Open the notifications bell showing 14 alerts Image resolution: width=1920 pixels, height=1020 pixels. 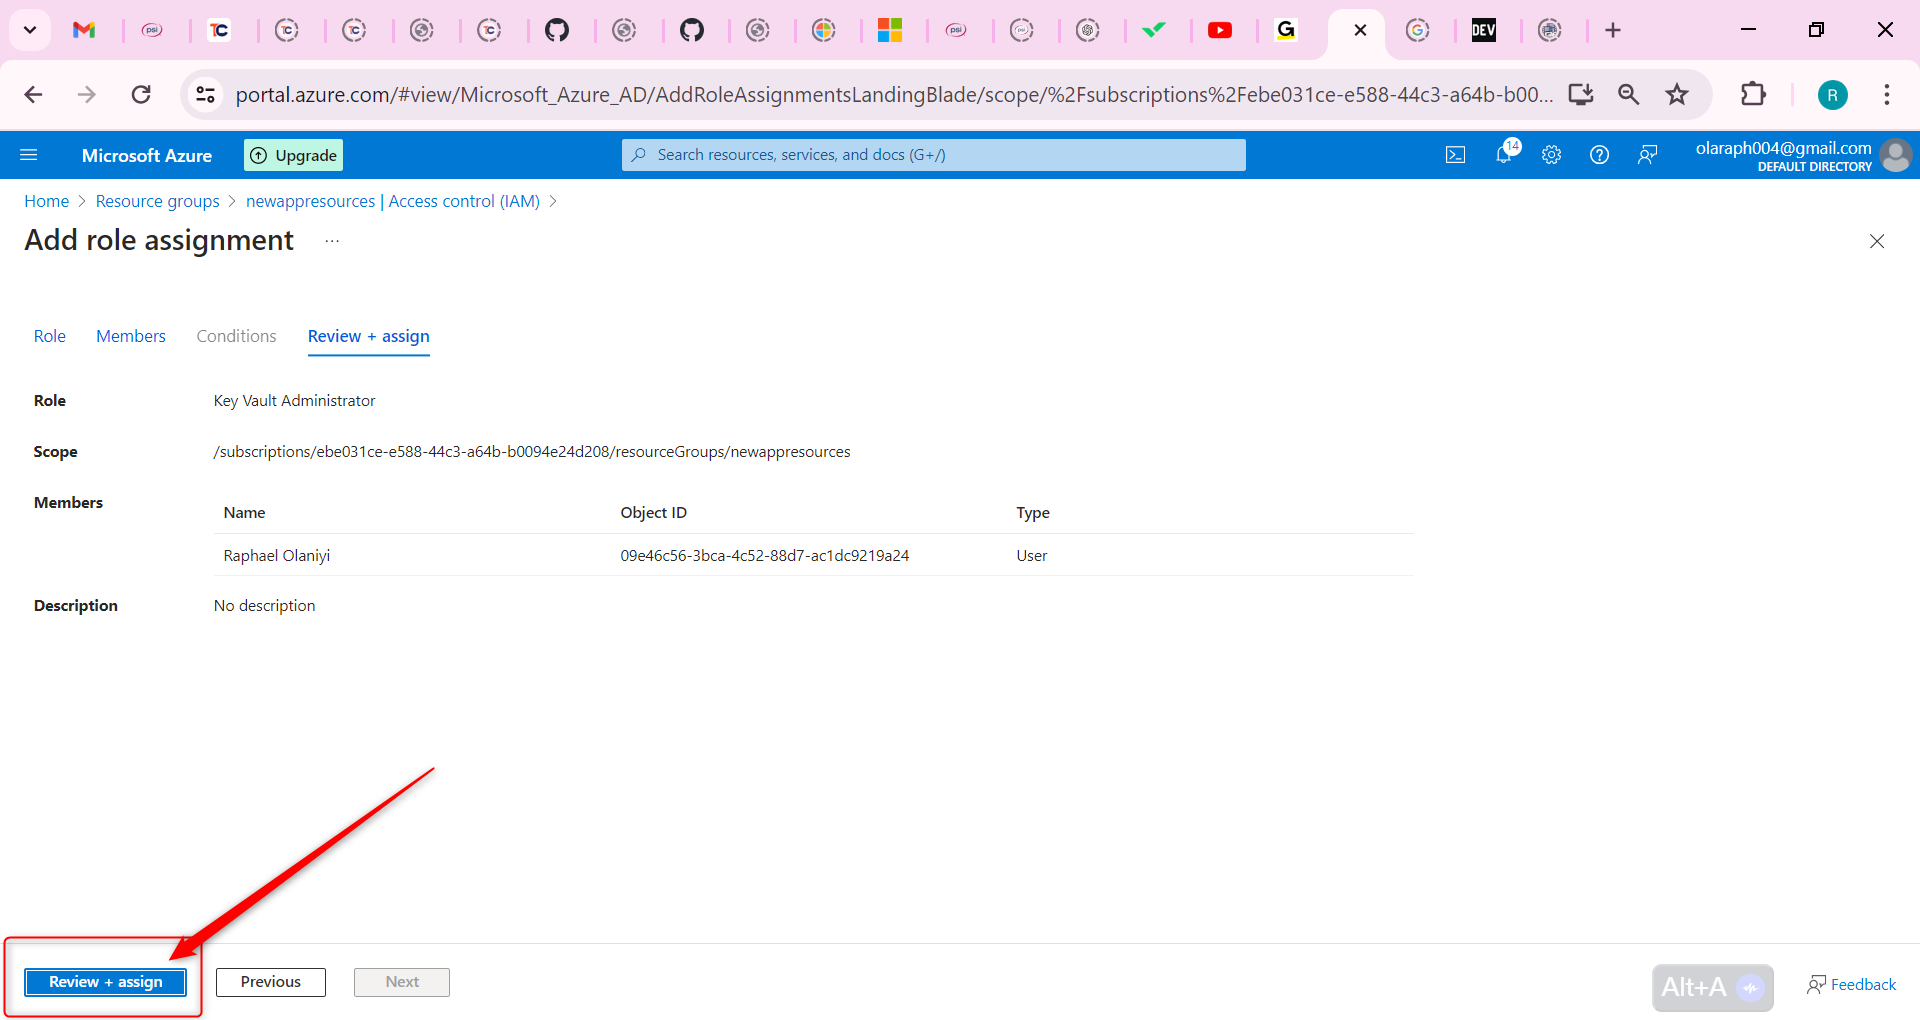tap(1503, 155)
